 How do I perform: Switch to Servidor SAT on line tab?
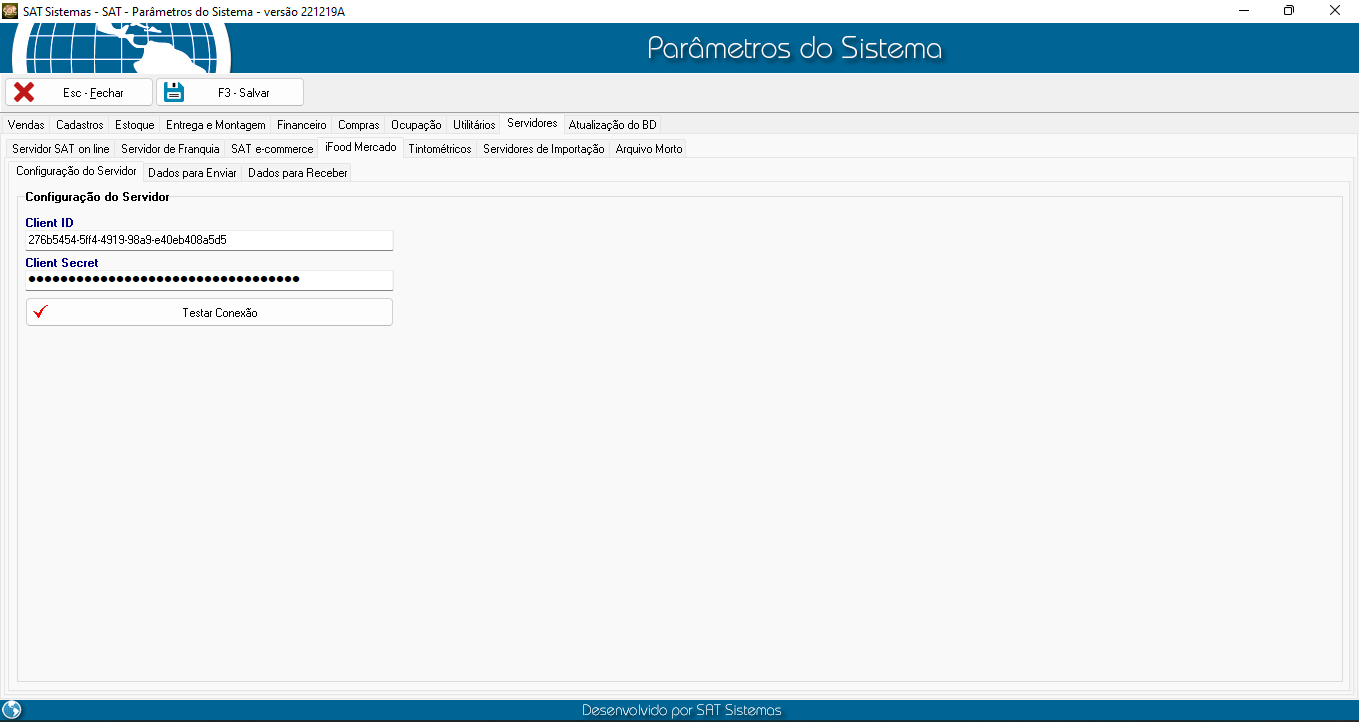click(61, 149)
